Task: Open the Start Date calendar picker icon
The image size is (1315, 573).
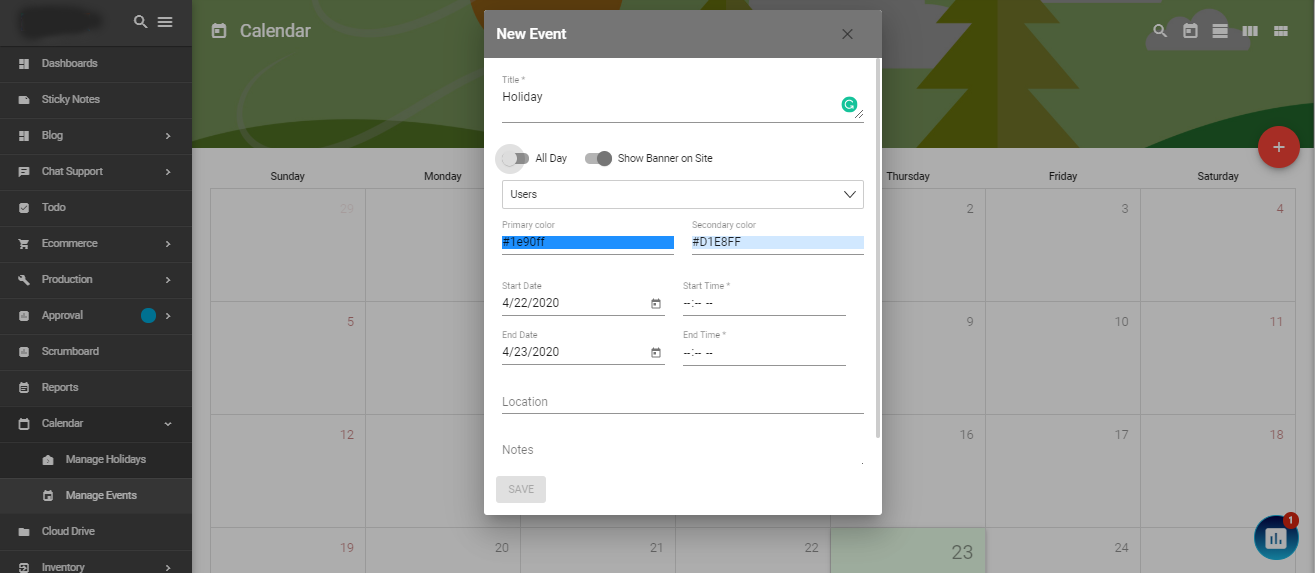Action: pyautogui.click(x=656, y=303)
